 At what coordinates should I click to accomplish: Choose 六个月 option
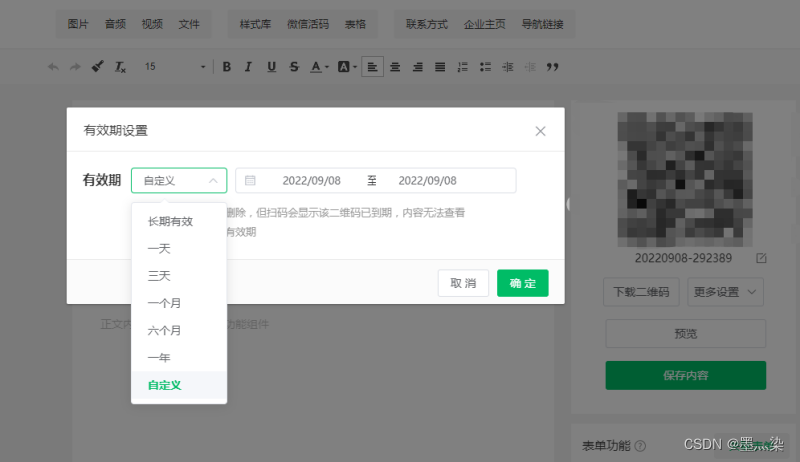pyautogui.click(x=179, y=330)
